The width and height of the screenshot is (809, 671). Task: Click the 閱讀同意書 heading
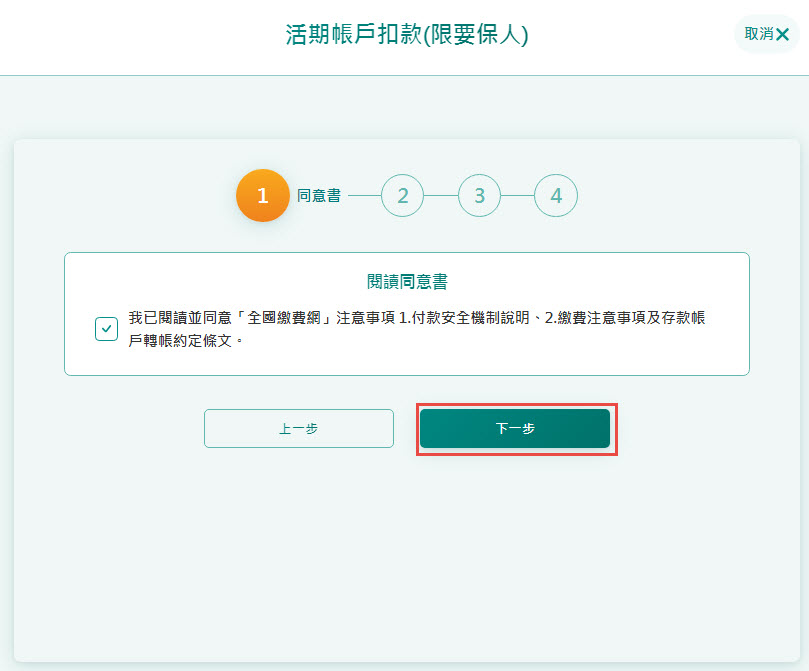407,282
